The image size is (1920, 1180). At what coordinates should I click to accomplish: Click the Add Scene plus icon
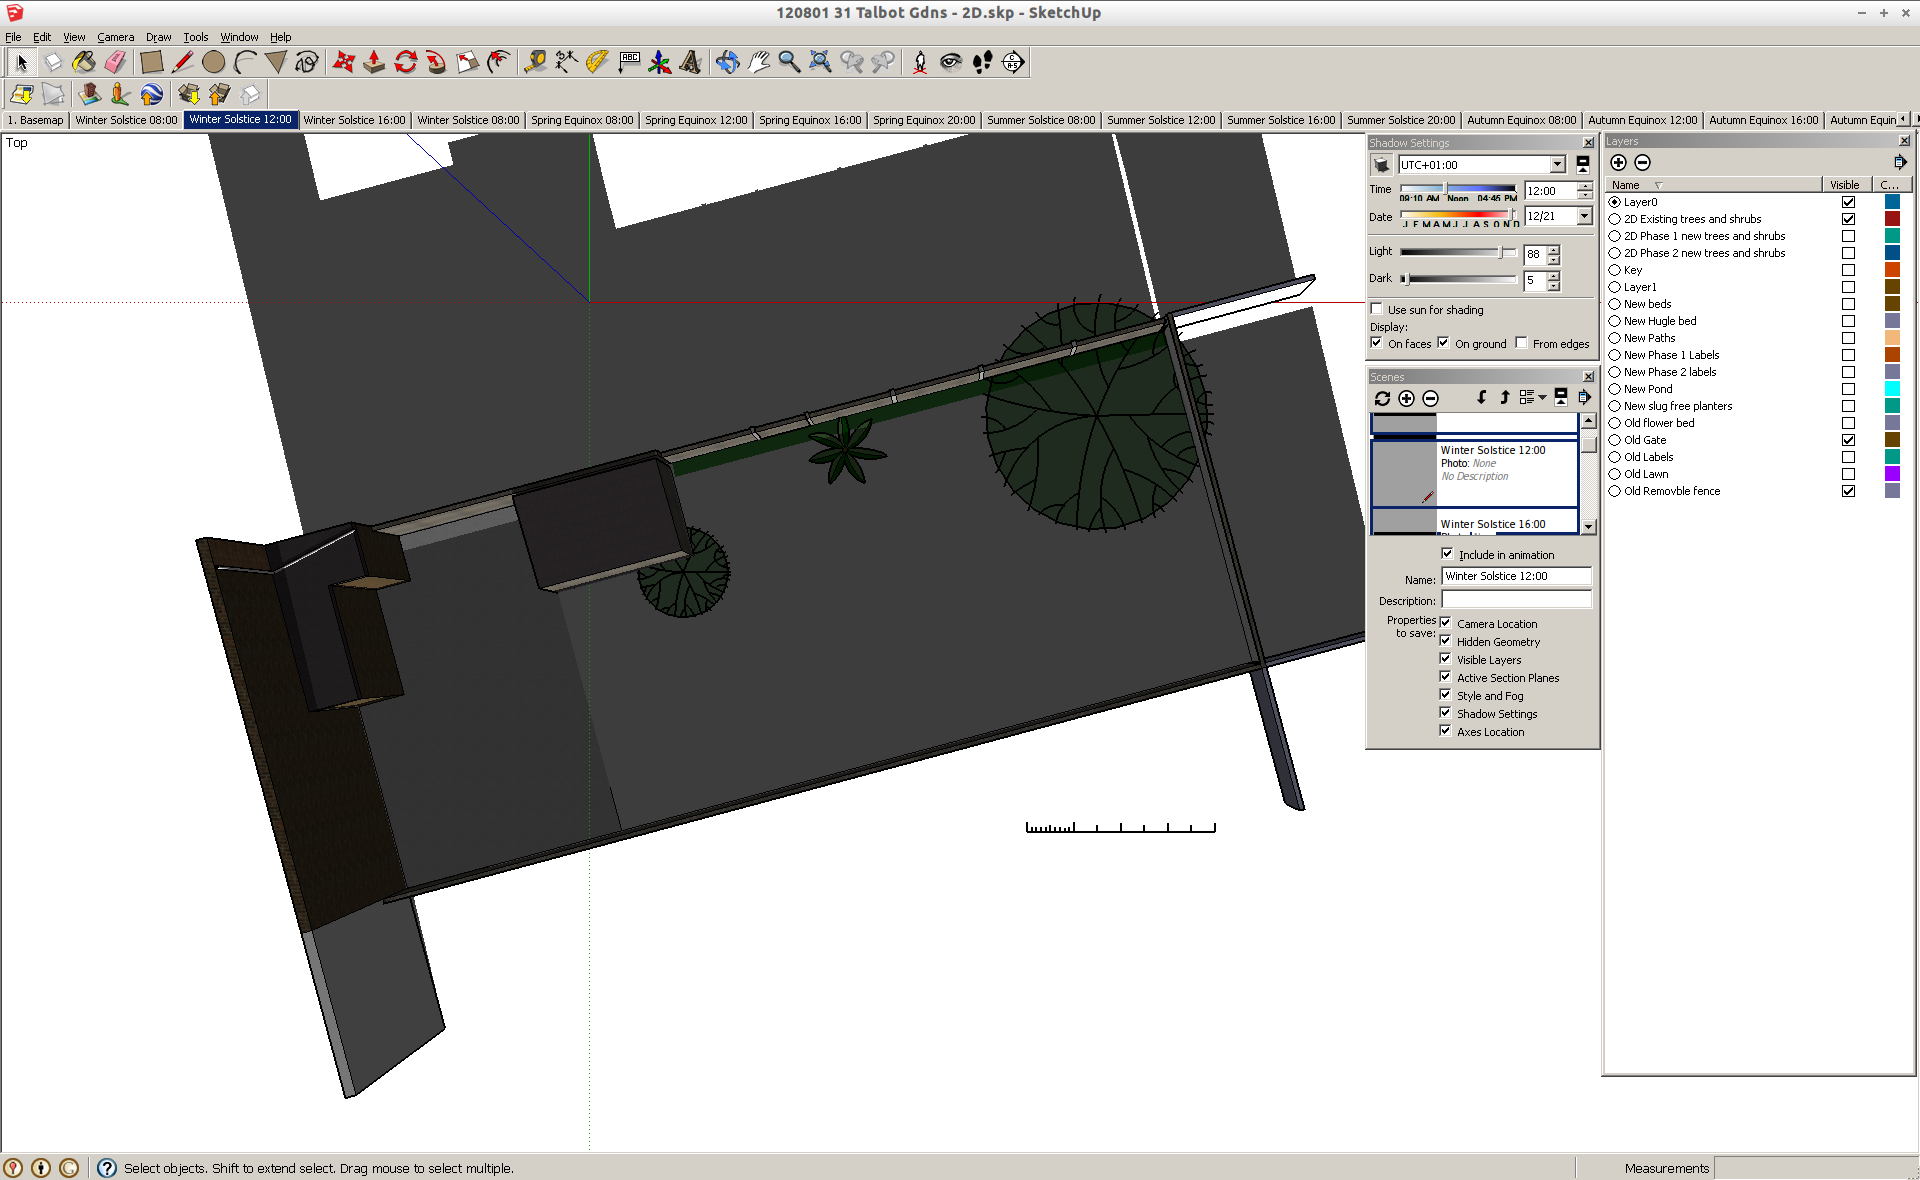pyautogui.click(x=1406, y=398)
